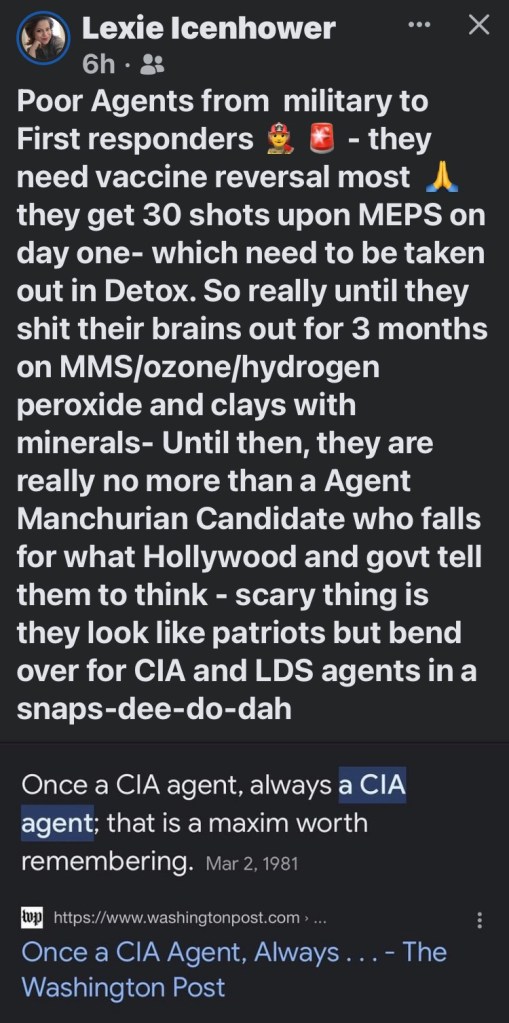Tap the 6h post timestamp
Image resolution: width=509 pixels, height=1023 pixels.
click(99, 64)
